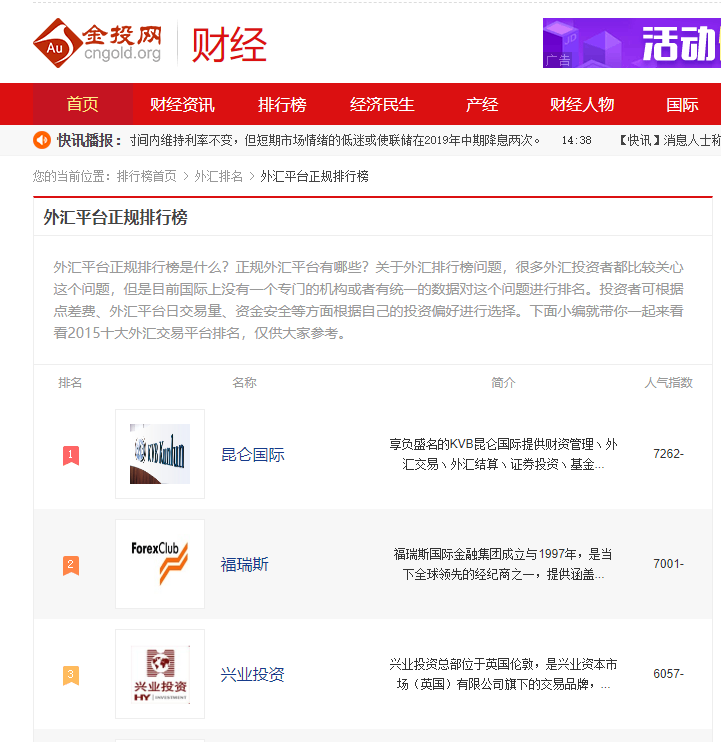Viewport: 721px width, 742px height.
Task: Click the 金投网 cngold.org logo
Action: tap(97, 43)
